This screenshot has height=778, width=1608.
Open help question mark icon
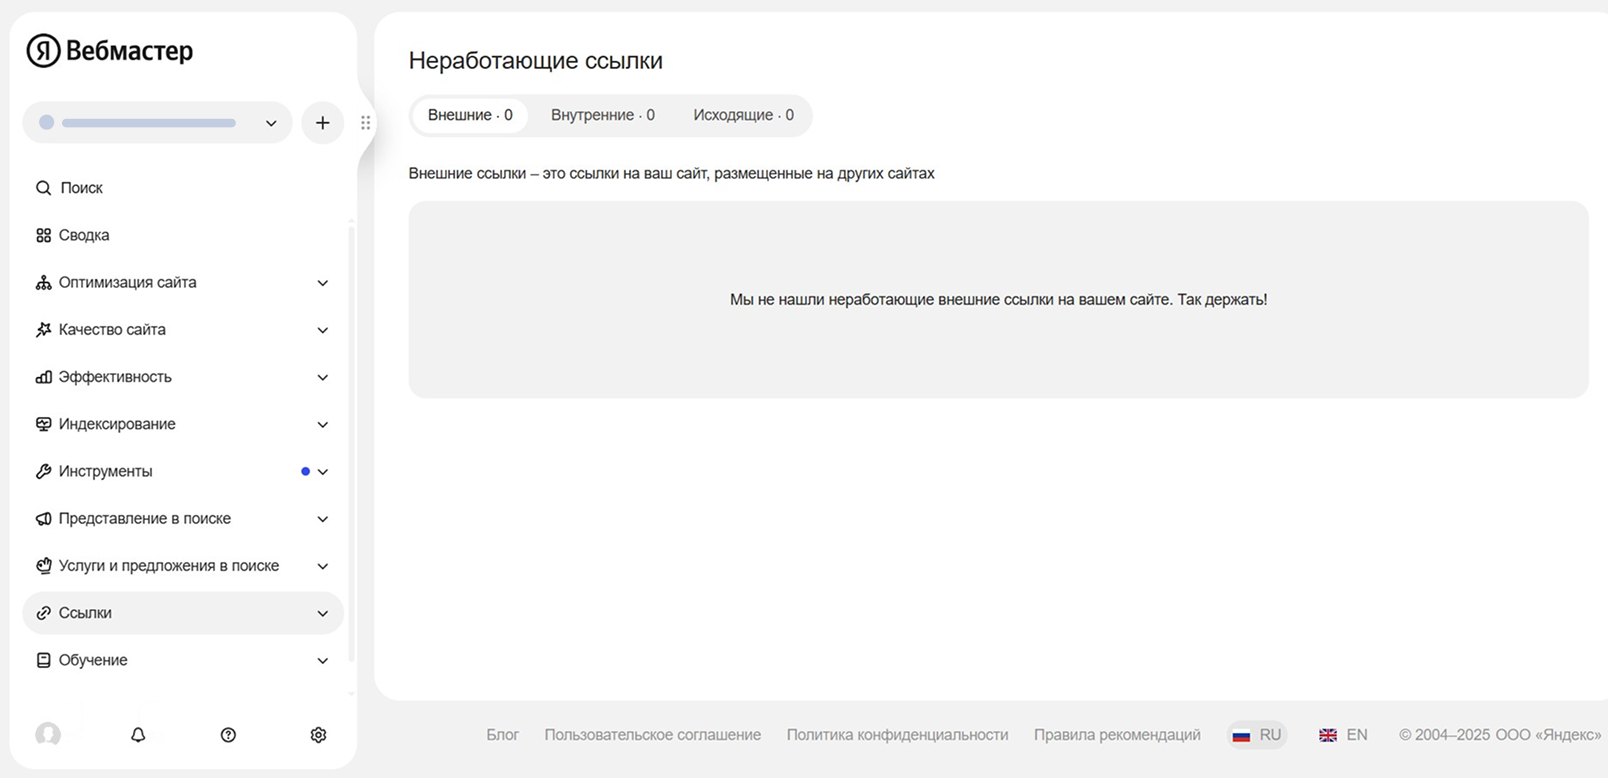pyautogui.click(x=228, y=735)
